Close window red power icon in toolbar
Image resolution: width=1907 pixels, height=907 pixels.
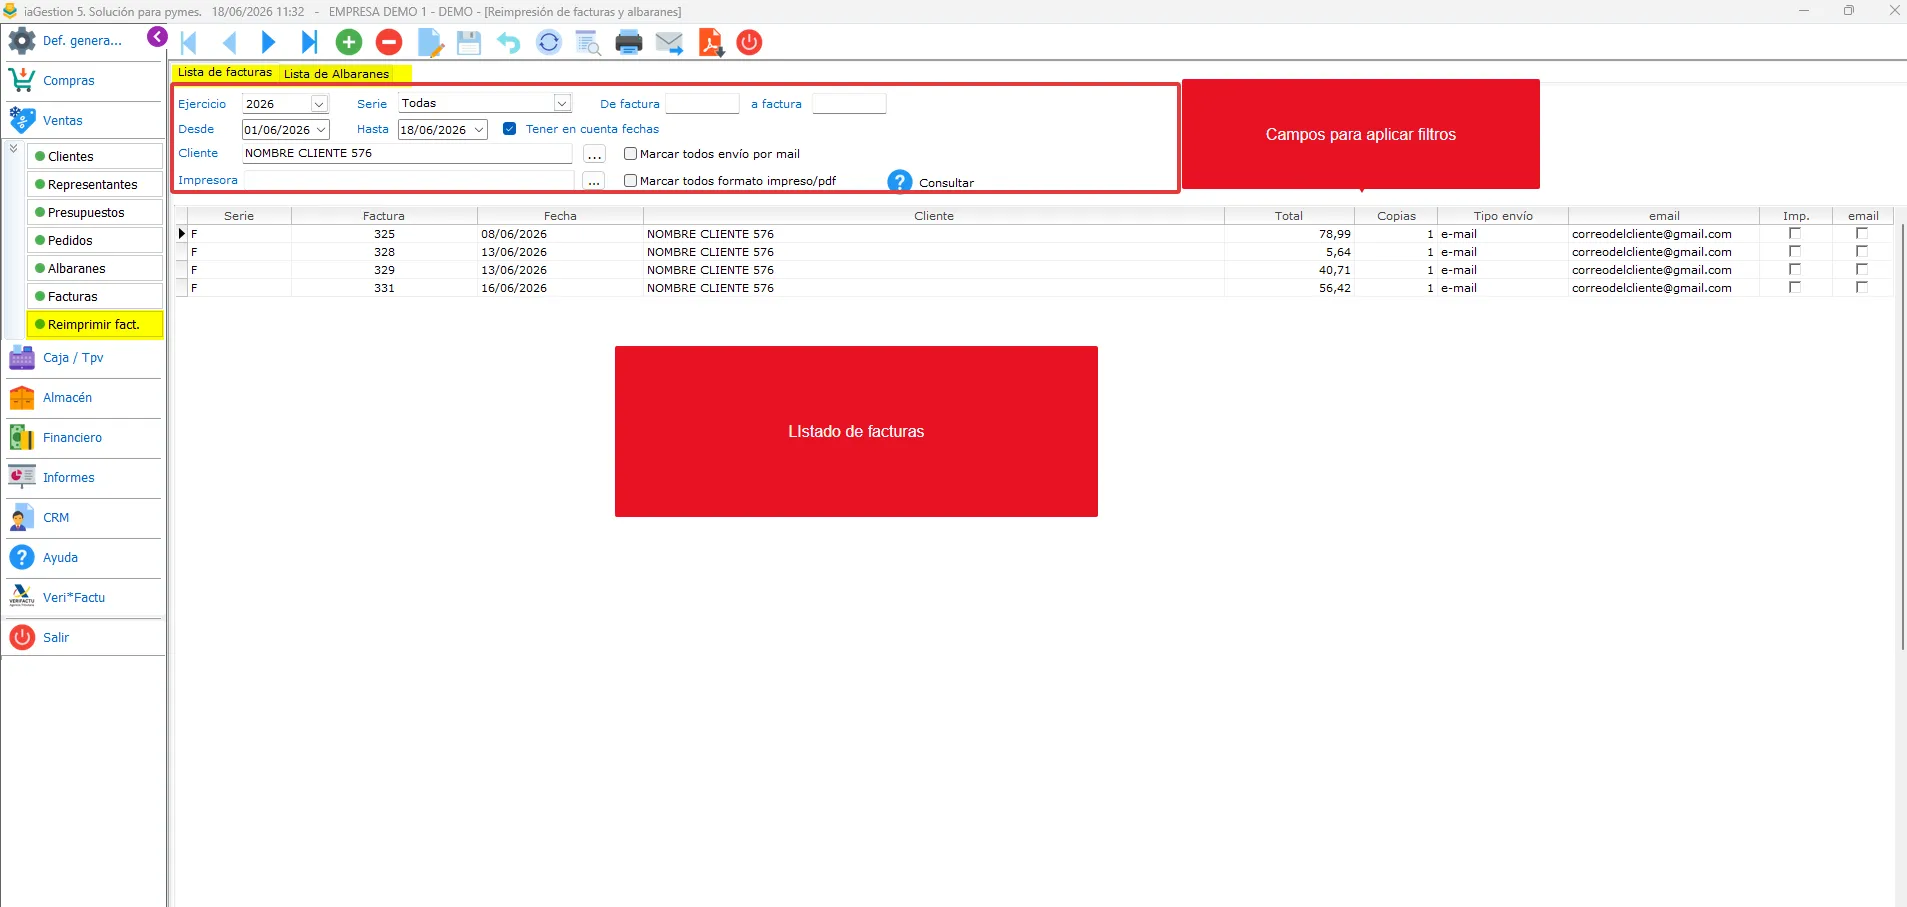coord(749,42)
